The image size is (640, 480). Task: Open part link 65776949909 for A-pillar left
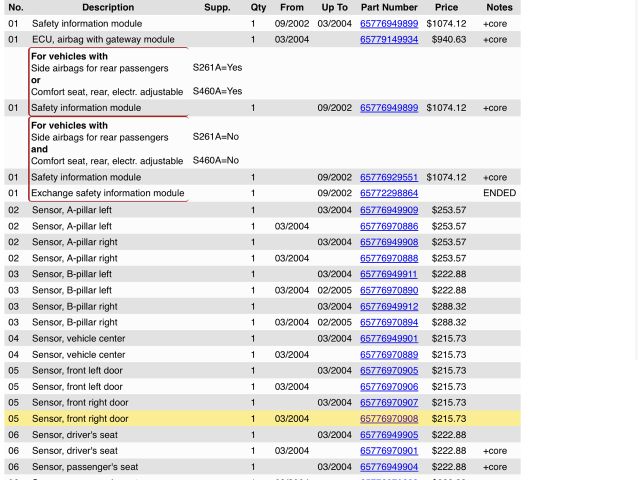click(389, 210)
